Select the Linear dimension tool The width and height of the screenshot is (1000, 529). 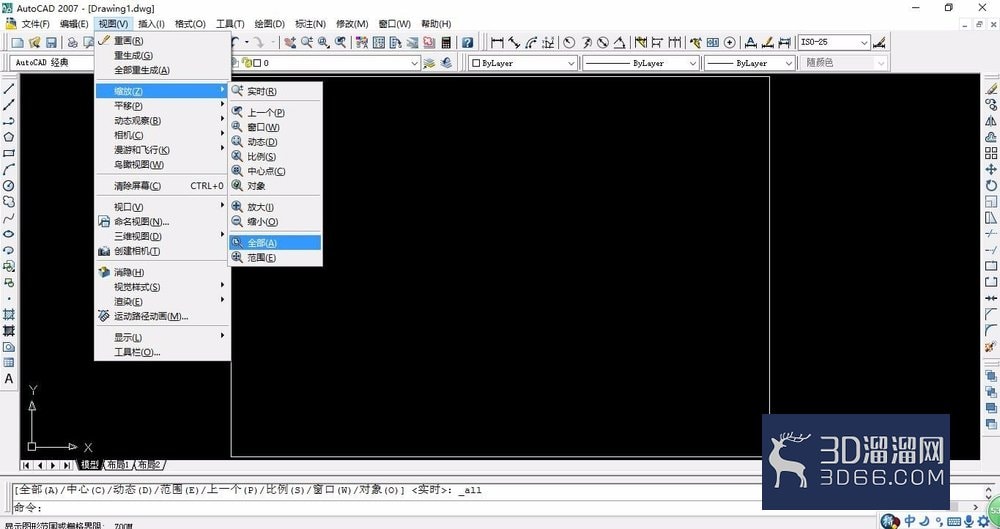(x=497, y=43)
